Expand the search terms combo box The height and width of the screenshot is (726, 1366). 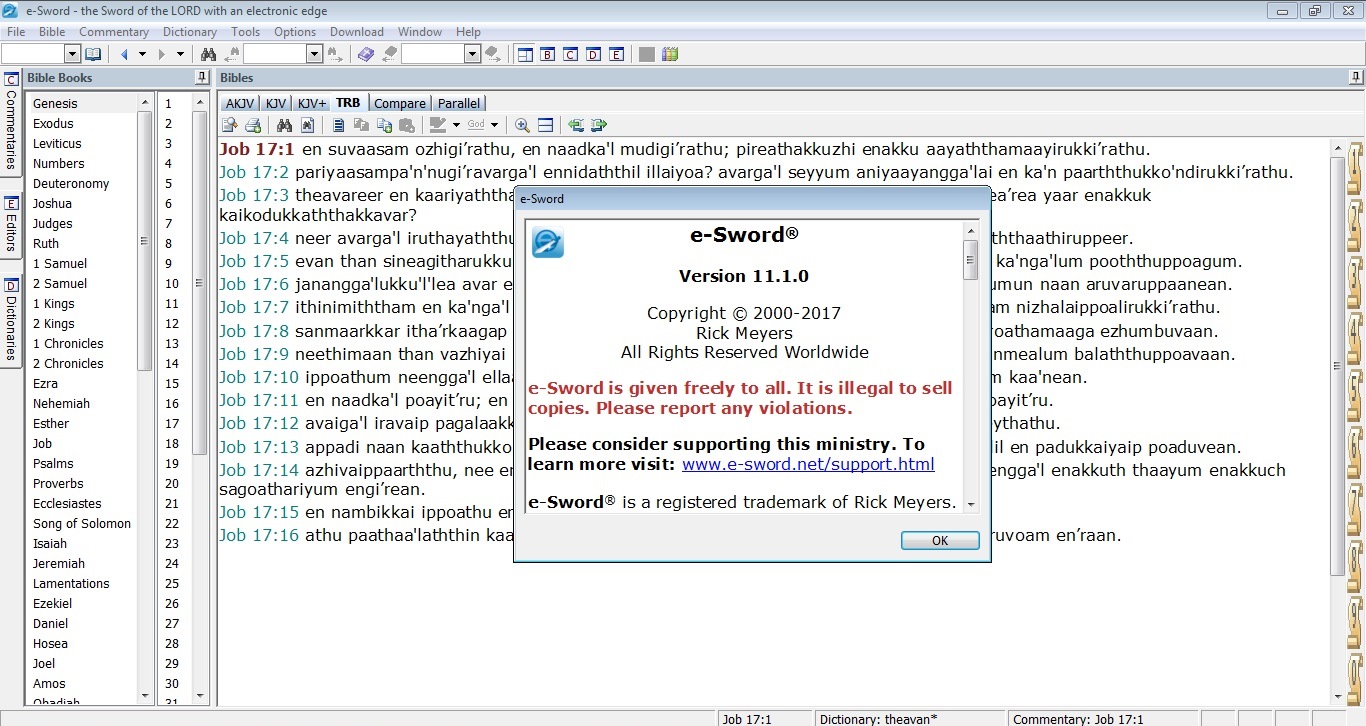pyautogui.click(x=314, y=54)
